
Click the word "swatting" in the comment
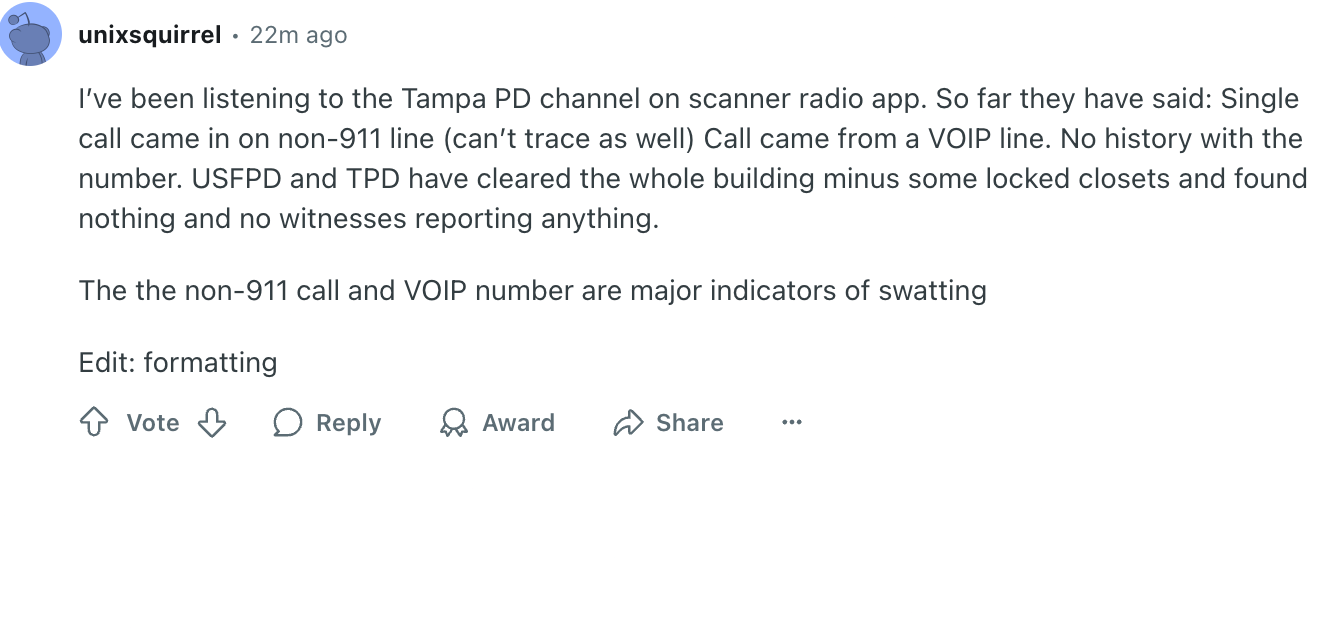[932, 291]
